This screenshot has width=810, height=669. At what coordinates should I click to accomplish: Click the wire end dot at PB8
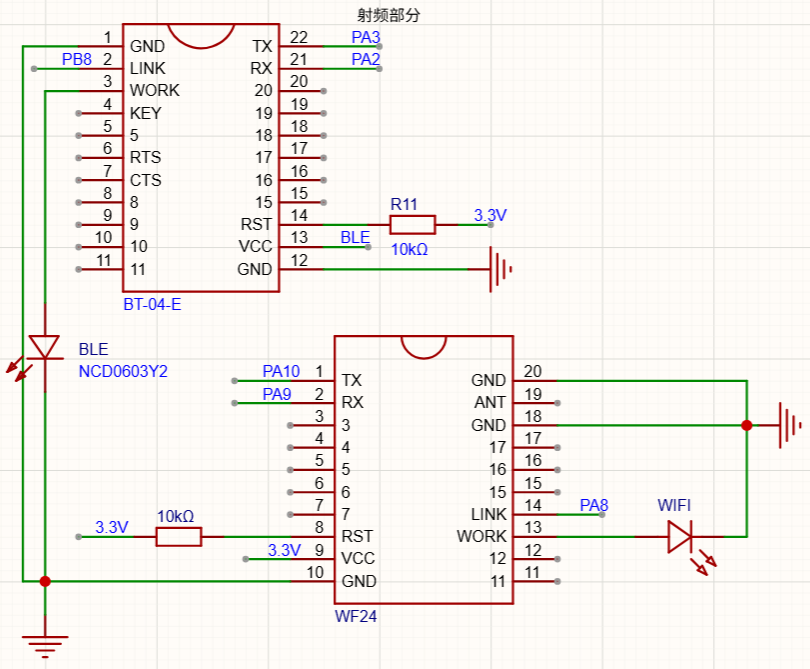coord(34,69)
